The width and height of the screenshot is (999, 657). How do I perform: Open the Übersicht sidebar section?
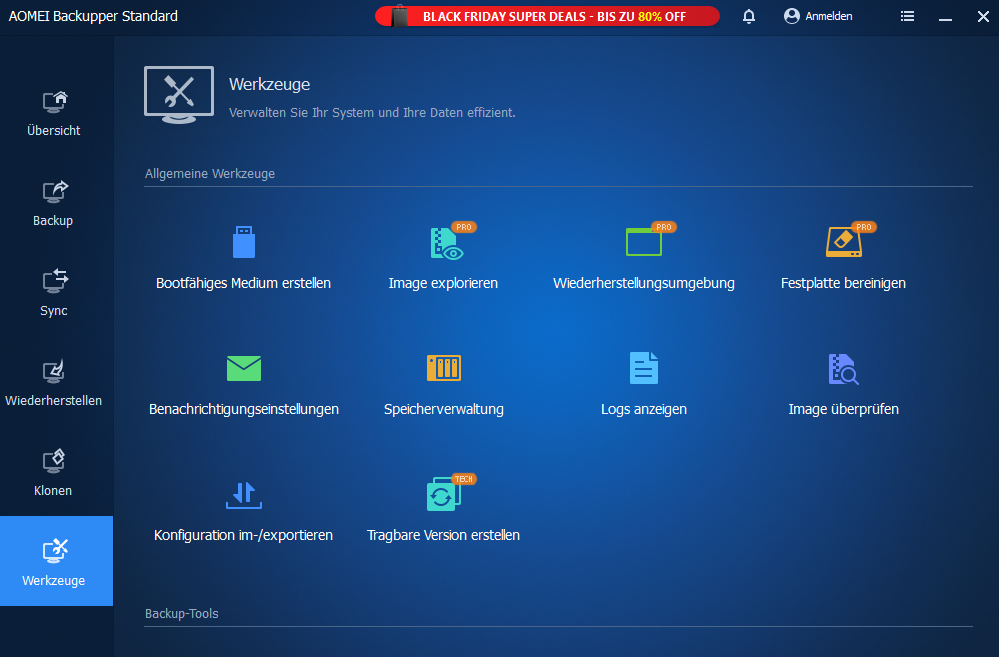[x=54, y=115]
